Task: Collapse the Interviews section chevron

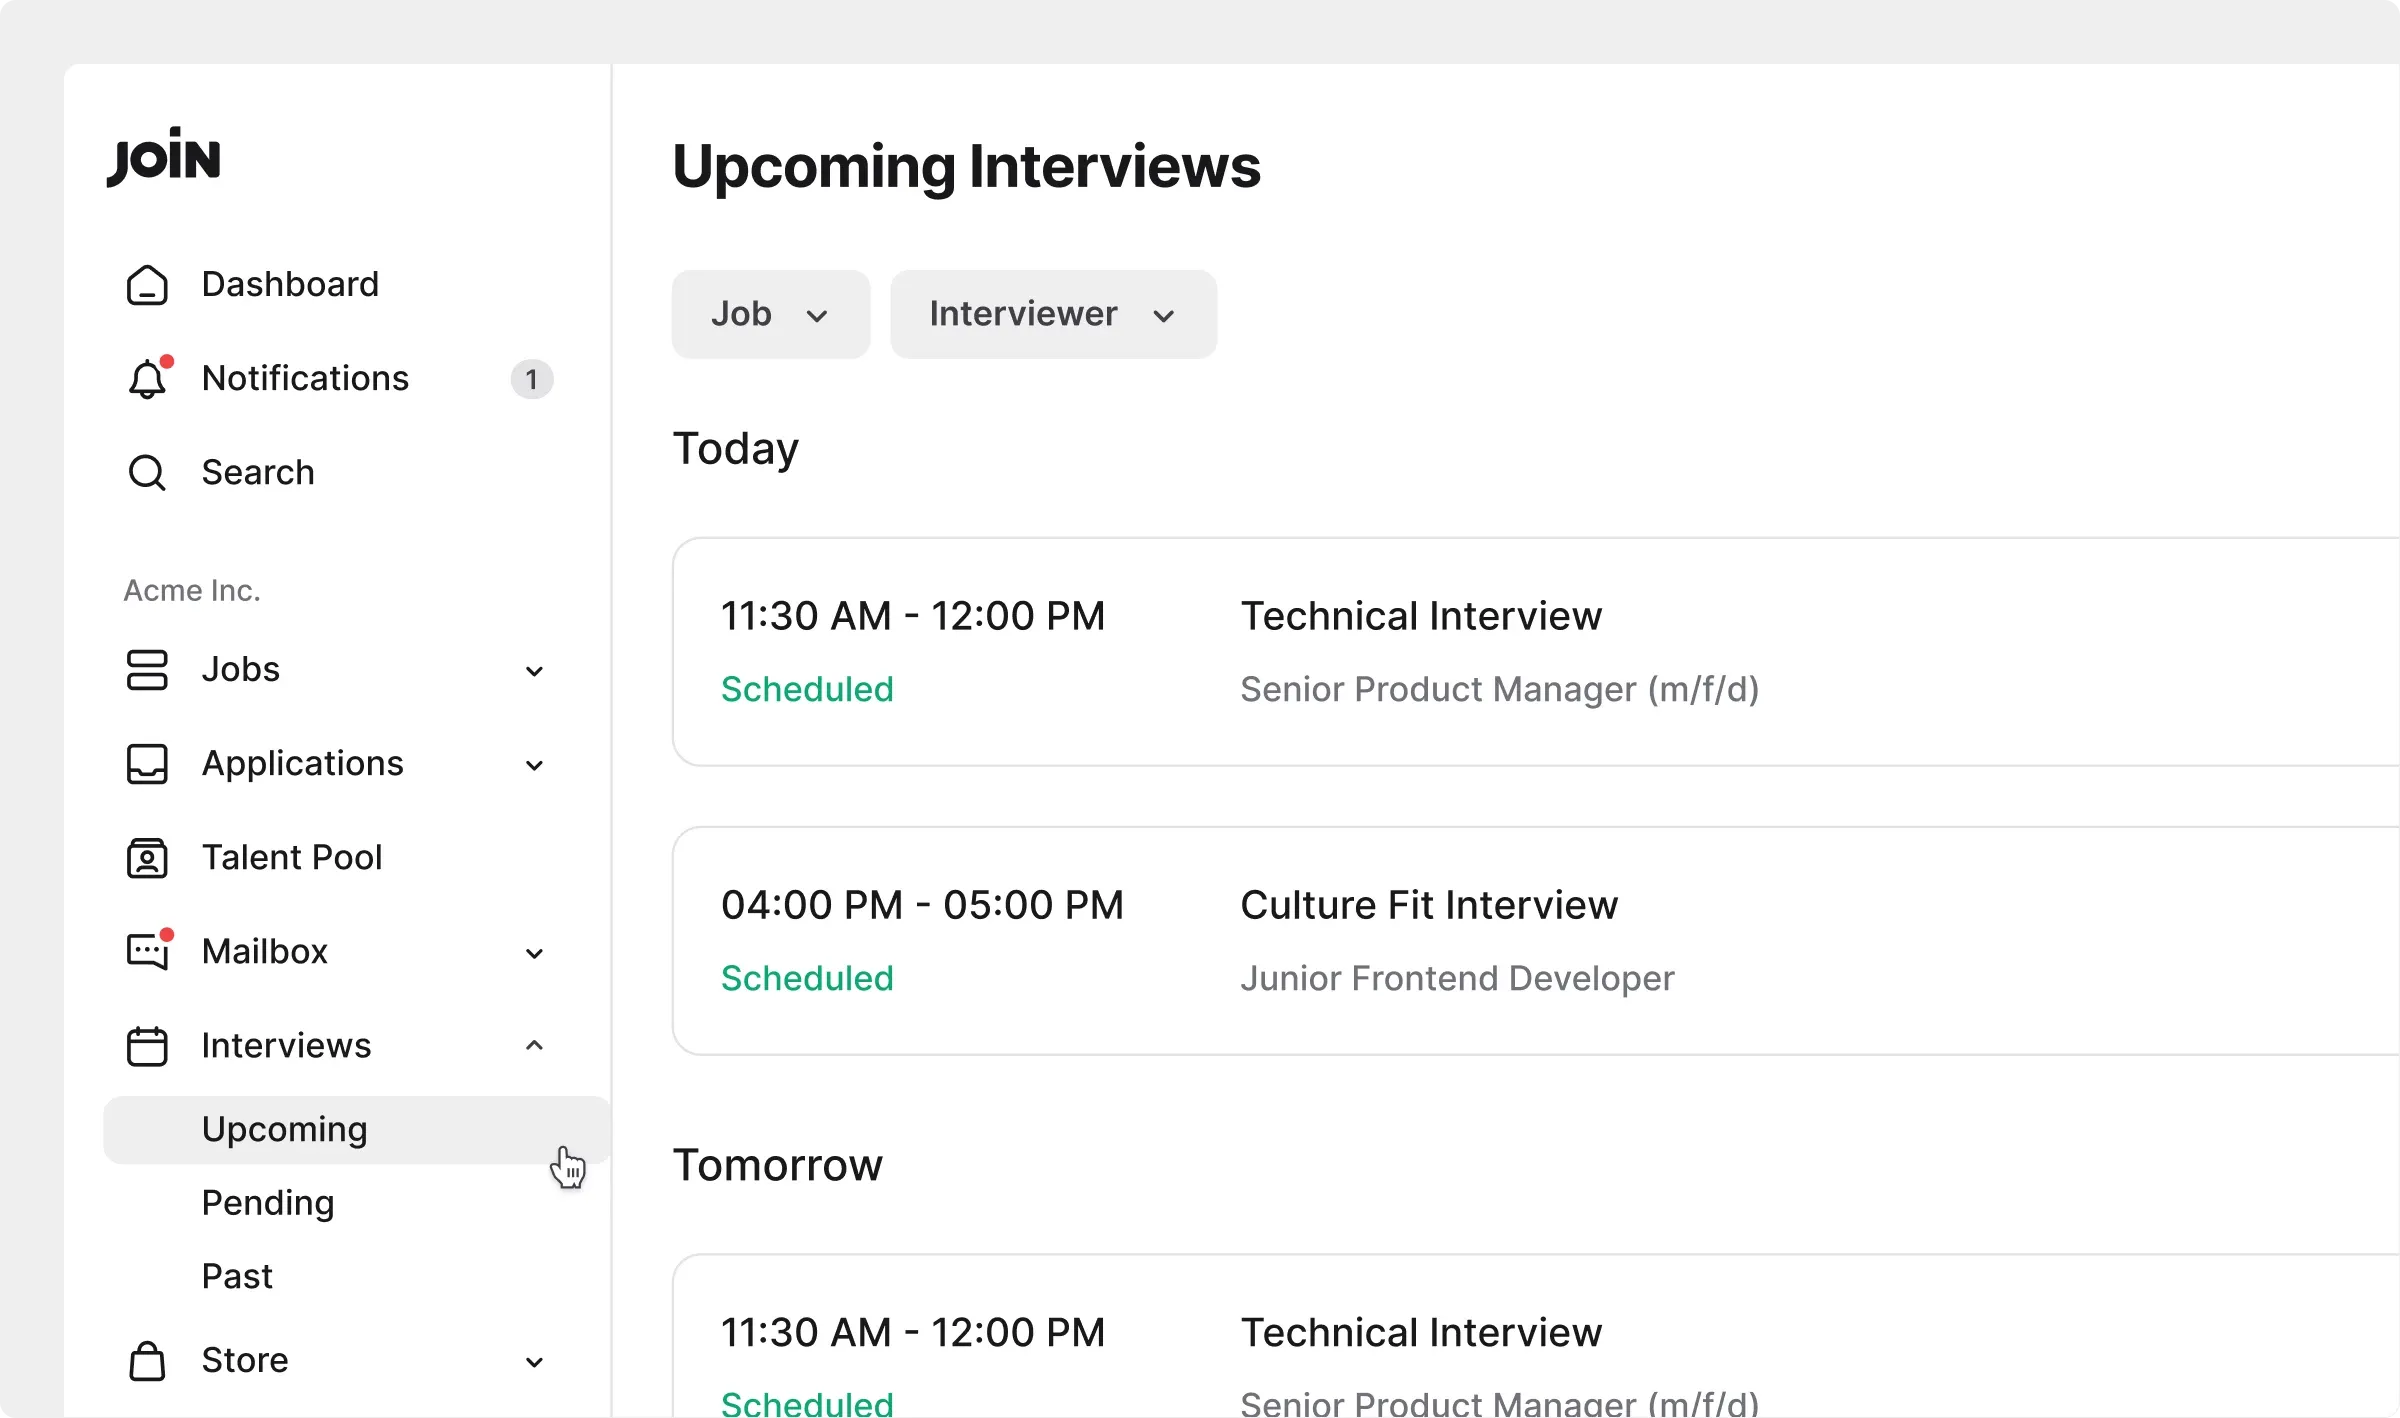Action: tap(535, 1045)
